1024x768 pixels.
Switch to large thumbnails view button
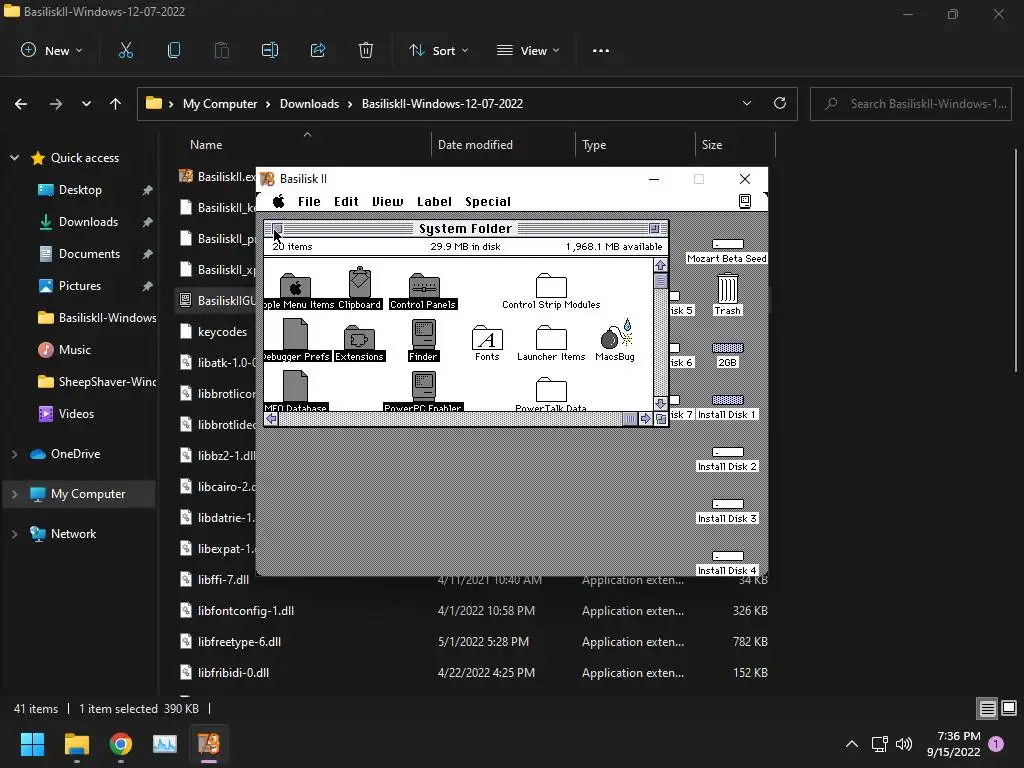(1009, 709)
